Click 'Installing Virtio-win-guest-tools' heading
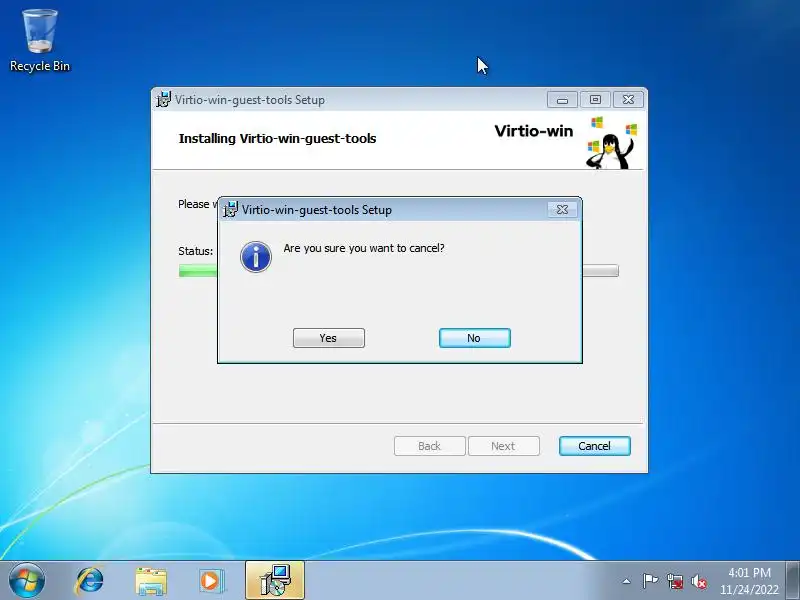Viewport: 800px width, 600px height. point(278,139)
